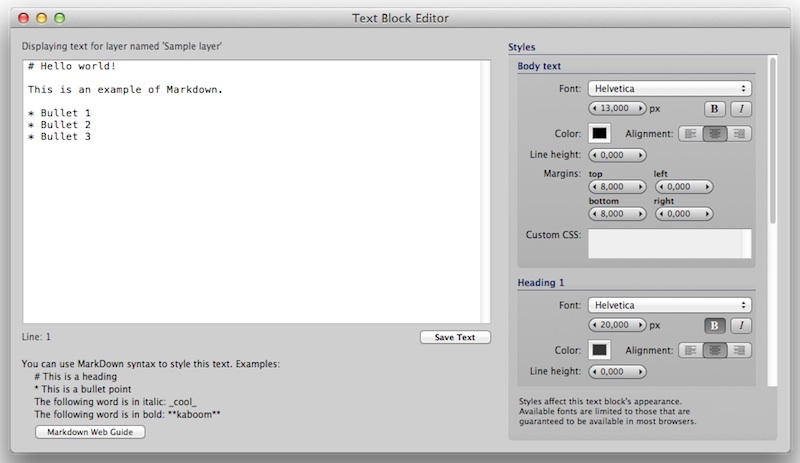Viewport: 800px width, 463px height.
Task: Align Heading 1 text to left
Action: pyautogui.click(x=691, y=350)
